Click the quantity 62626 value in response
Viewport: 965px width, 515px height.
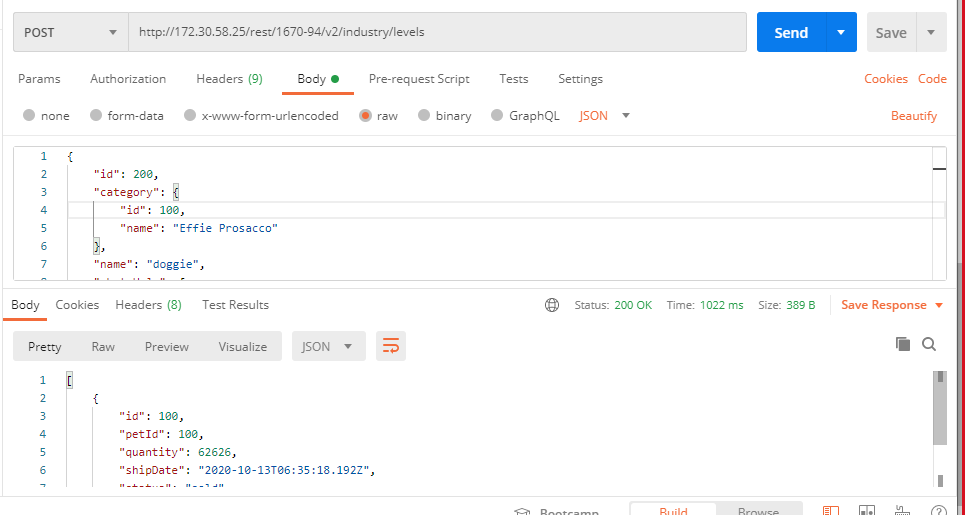click(217, 452)
